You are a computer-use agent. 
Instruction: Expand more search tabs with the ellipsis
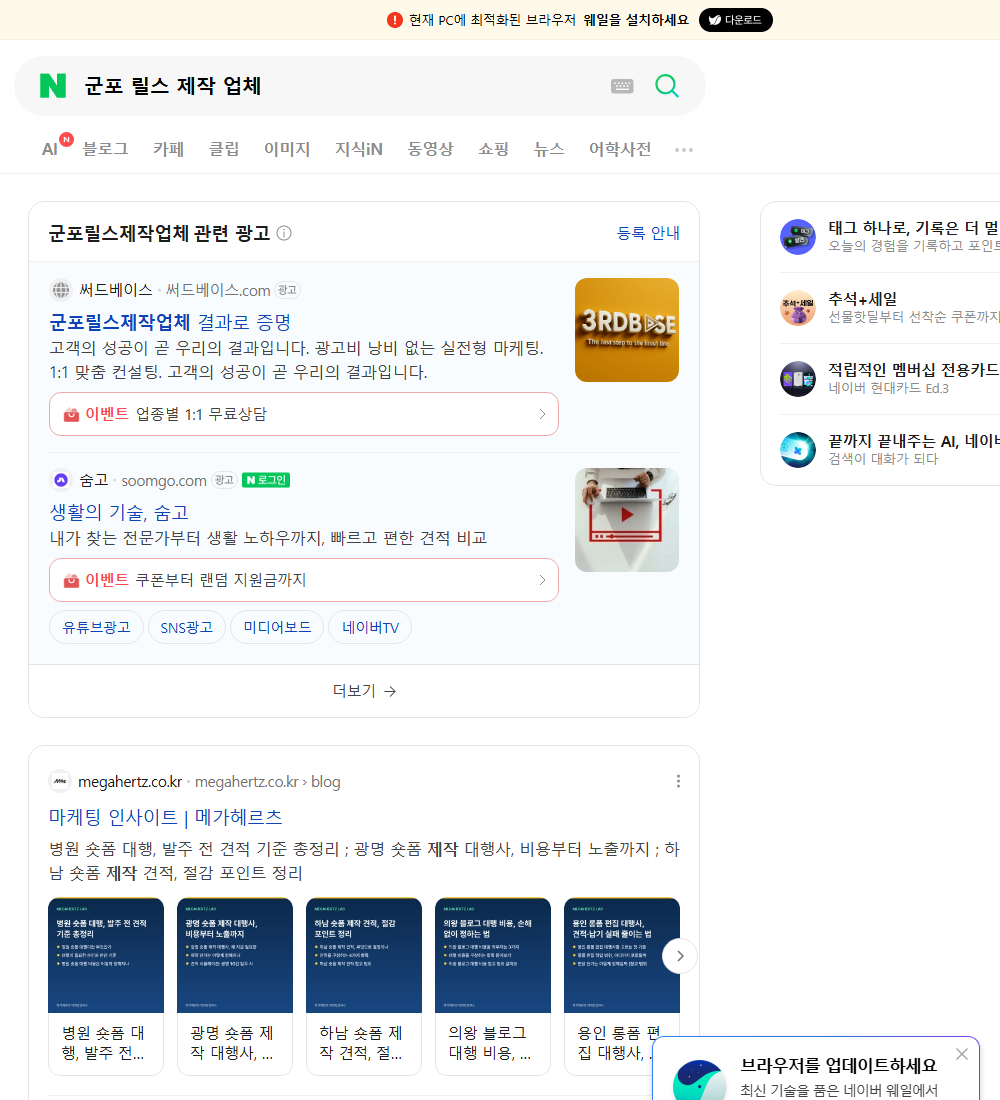(684, 149)
